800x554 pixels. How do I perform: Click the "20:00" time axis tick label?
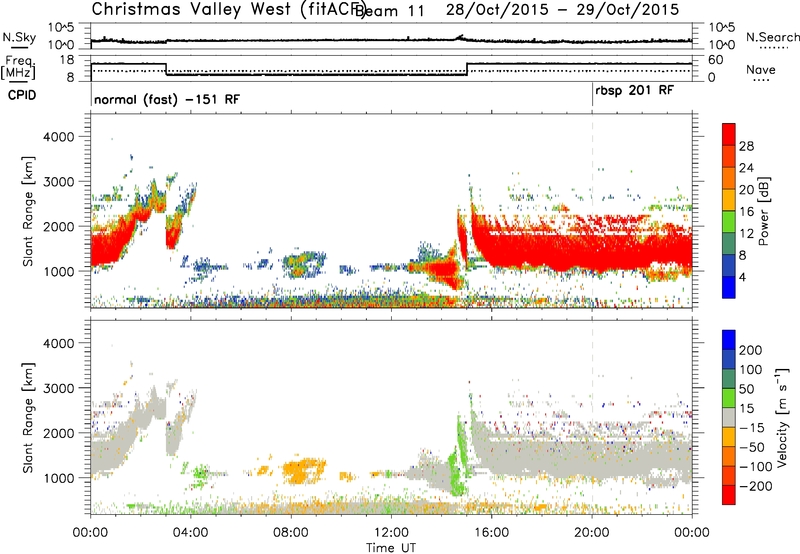coord(592,533)
